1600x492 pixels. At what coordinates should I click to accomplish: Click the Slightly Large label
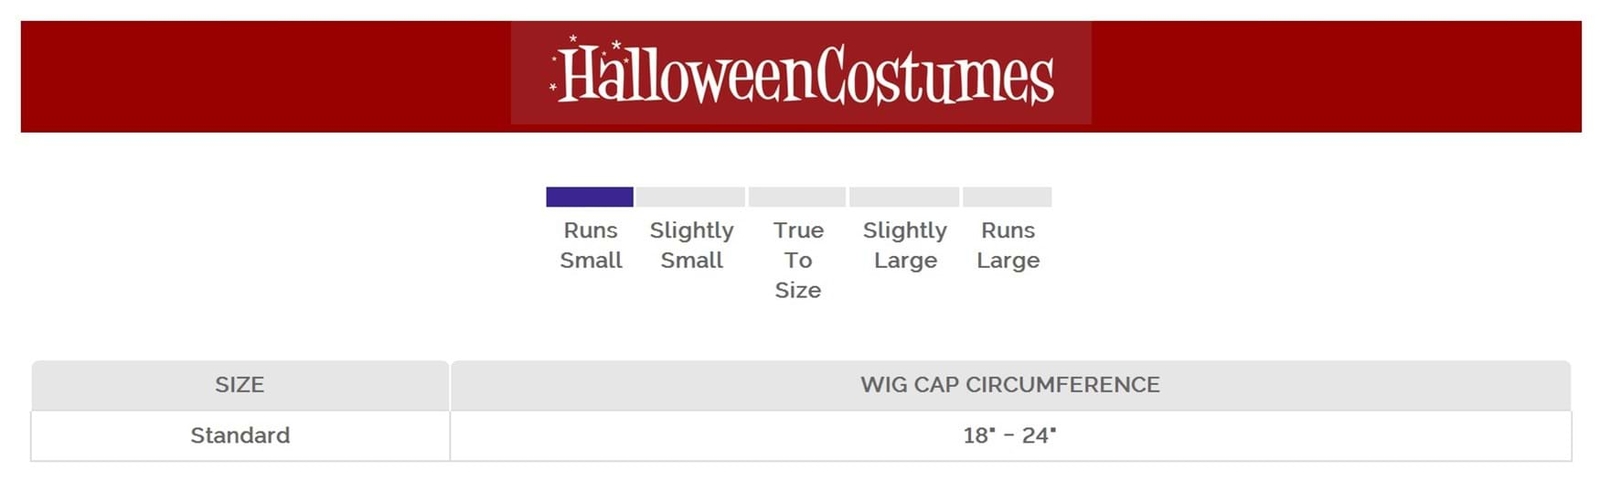click(x=905, y=245)
